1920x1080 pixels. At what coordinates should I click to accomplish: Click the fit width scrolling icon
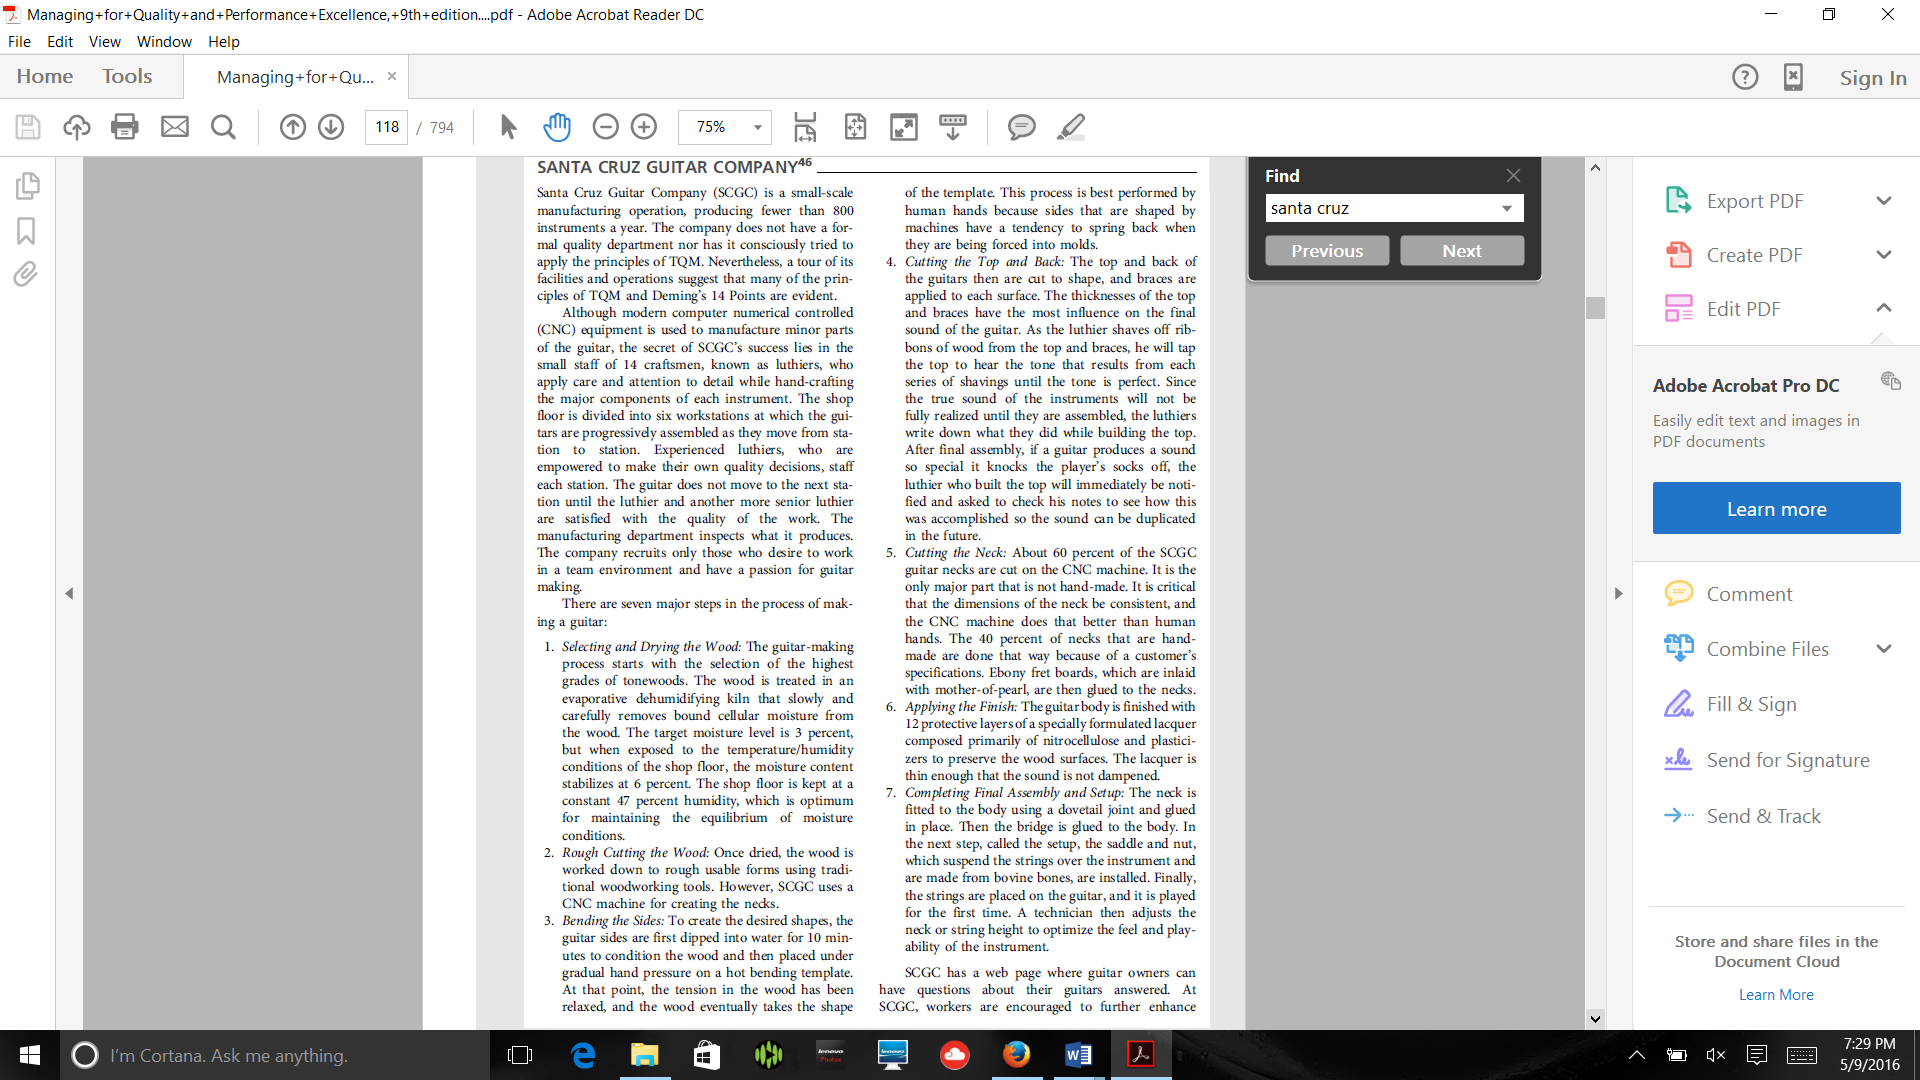[805, 127]
